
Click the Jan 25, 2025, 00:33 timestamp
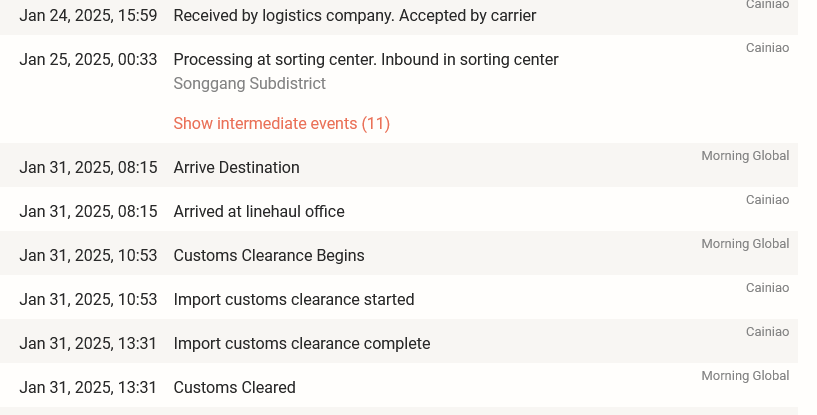[88, 59]
